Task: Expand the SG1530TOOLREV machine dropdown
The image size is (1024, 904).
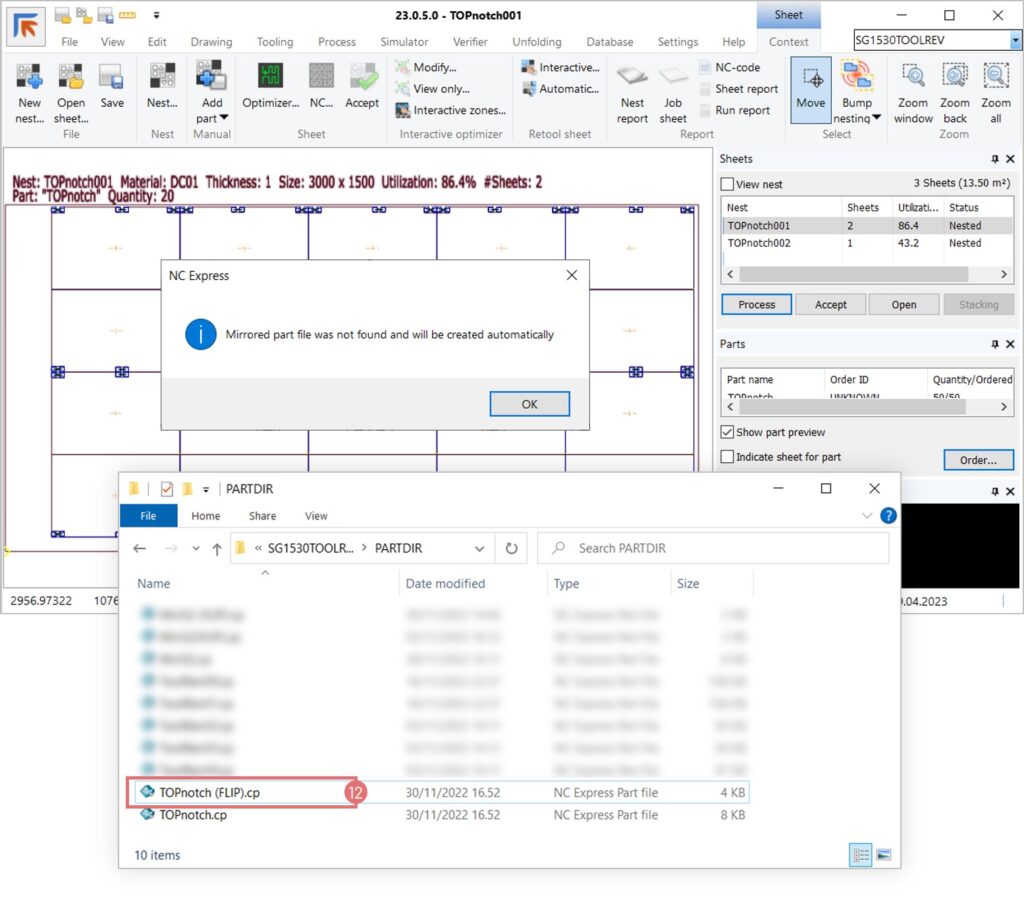Action: (x=1016, y=40)
